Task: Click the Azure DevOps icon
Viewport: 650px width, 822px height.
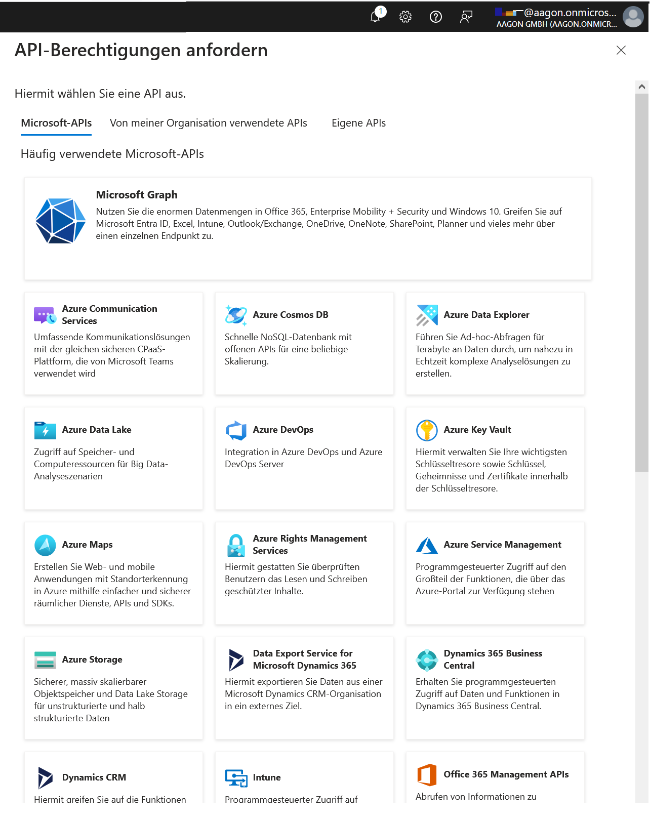Action: (236, 430)
